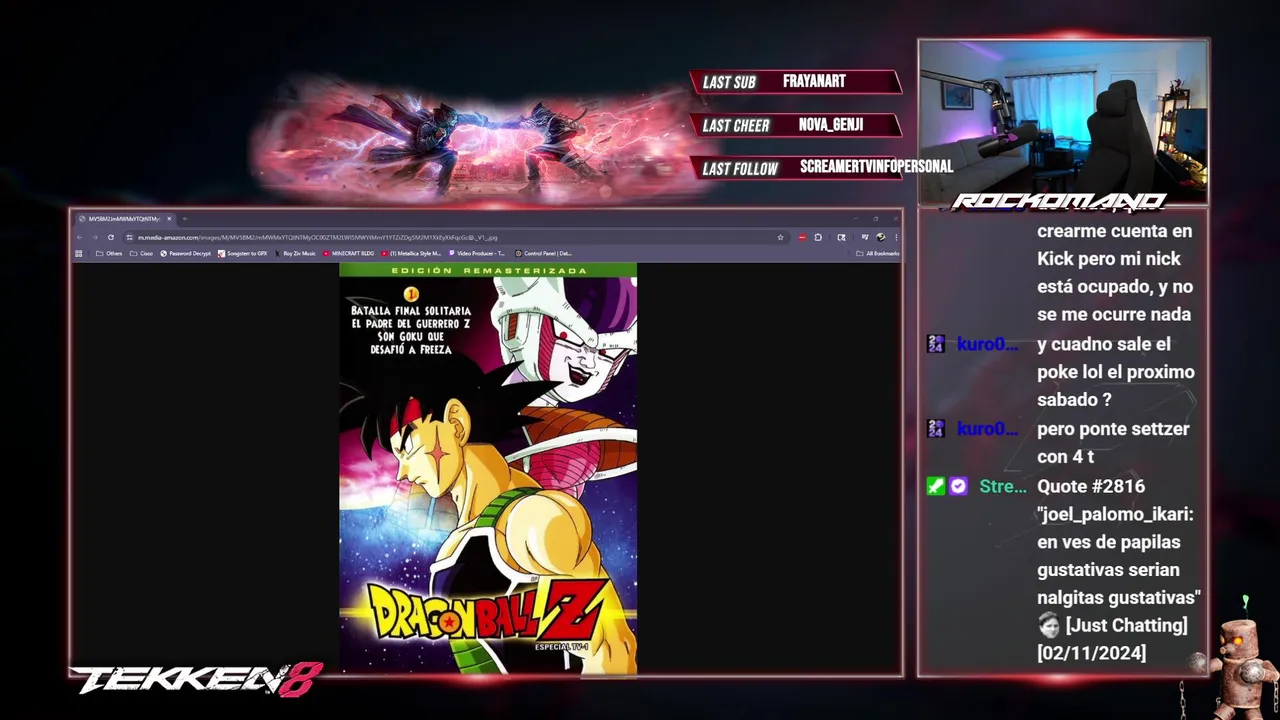Click the browser forward arrow

point(95,237)
